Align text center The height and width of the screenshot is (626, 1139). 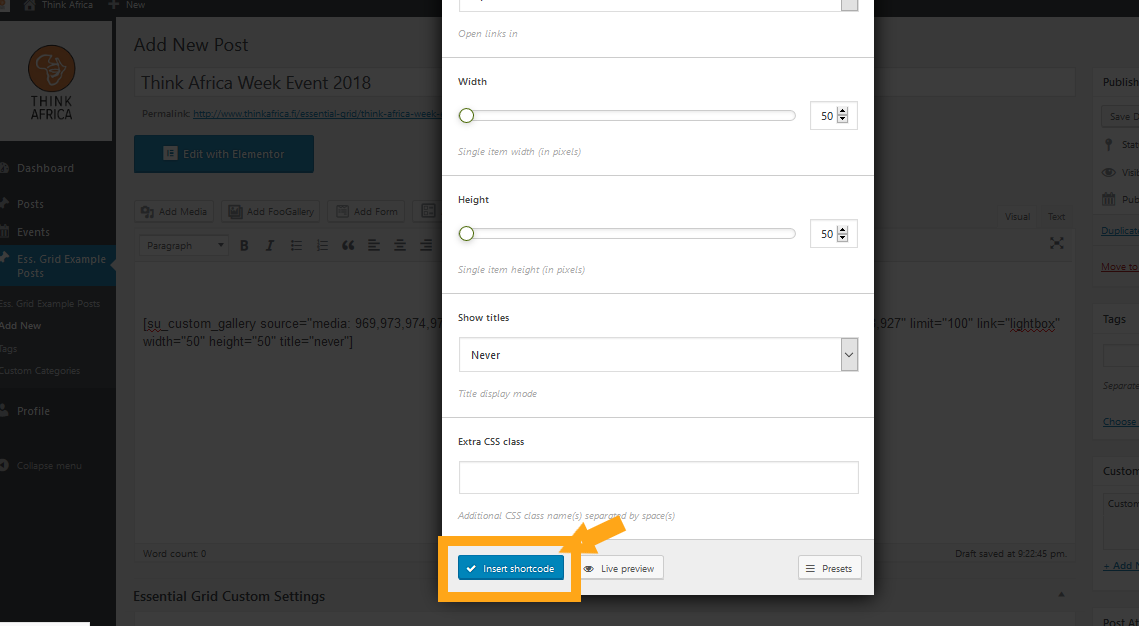(x=400, y=245)
